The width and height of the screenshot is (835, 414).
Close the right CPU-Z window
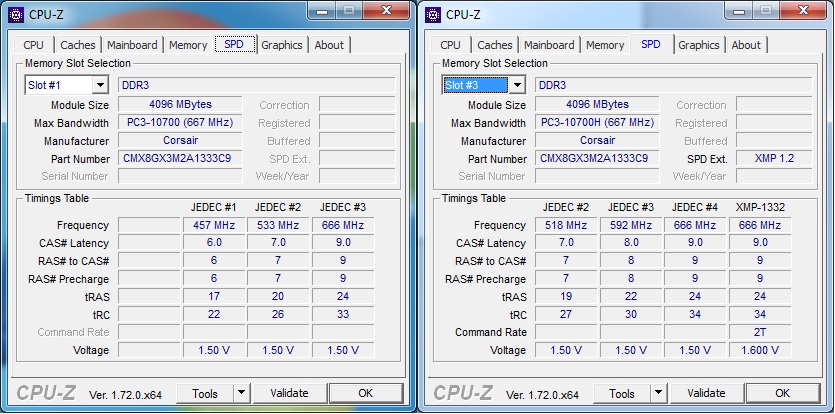click(x=804, y=10)
